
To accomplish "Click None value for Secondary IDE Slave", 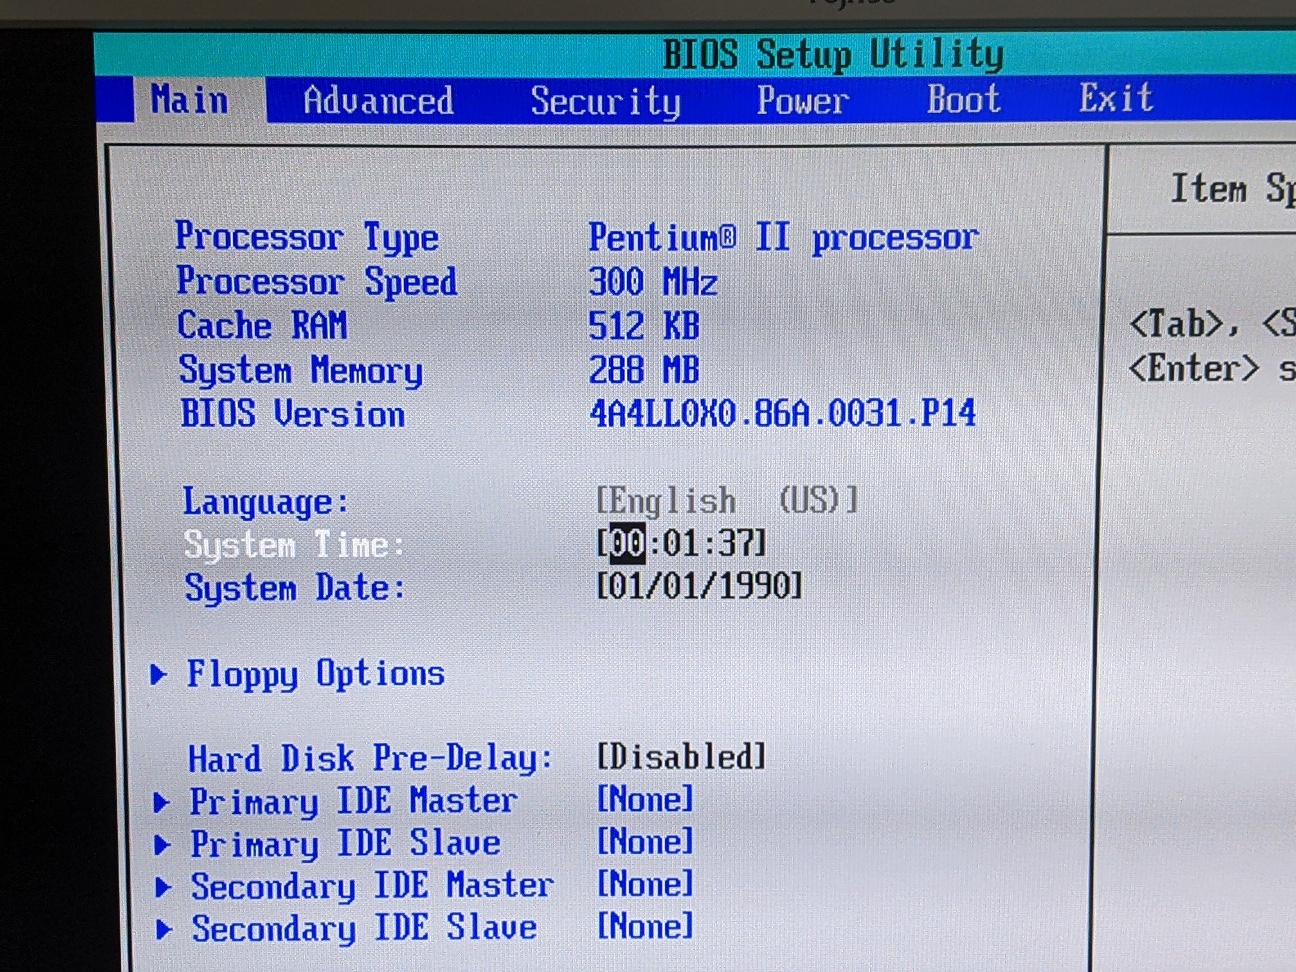I will pos(645,926).
